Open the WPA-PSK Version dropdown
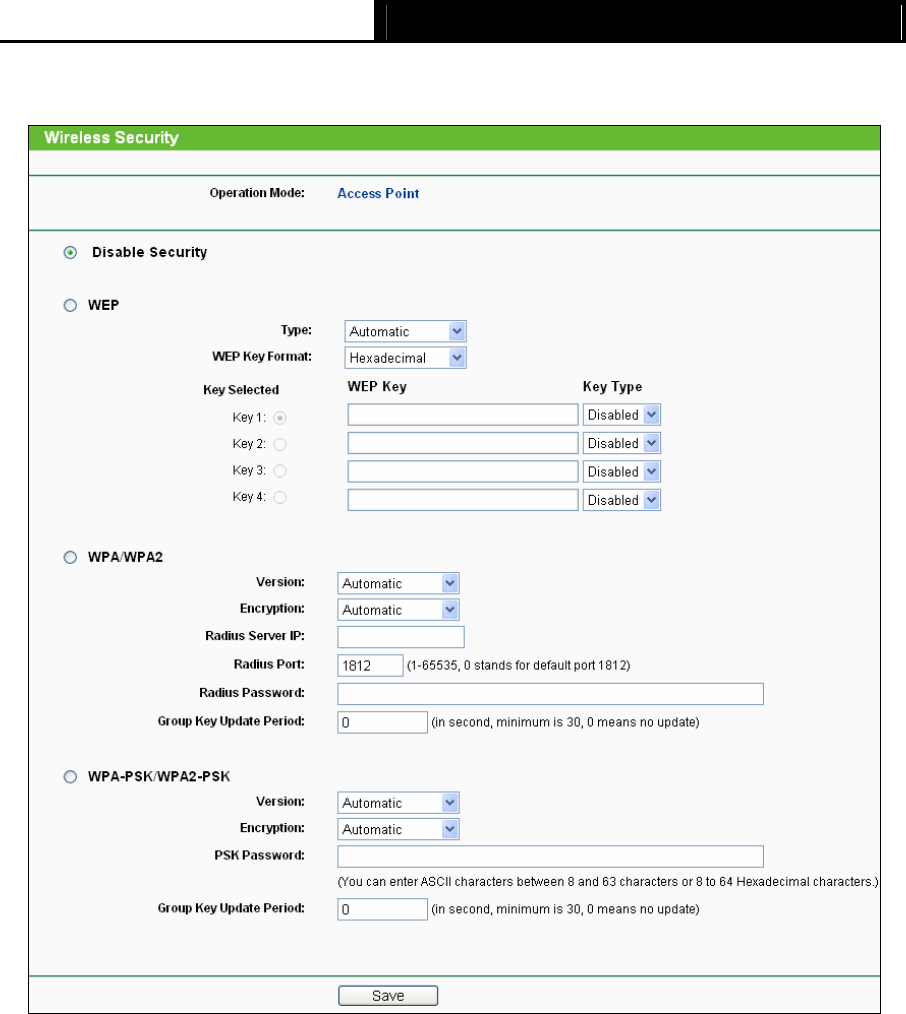906x1014 pixels. (x=398, y=803)
